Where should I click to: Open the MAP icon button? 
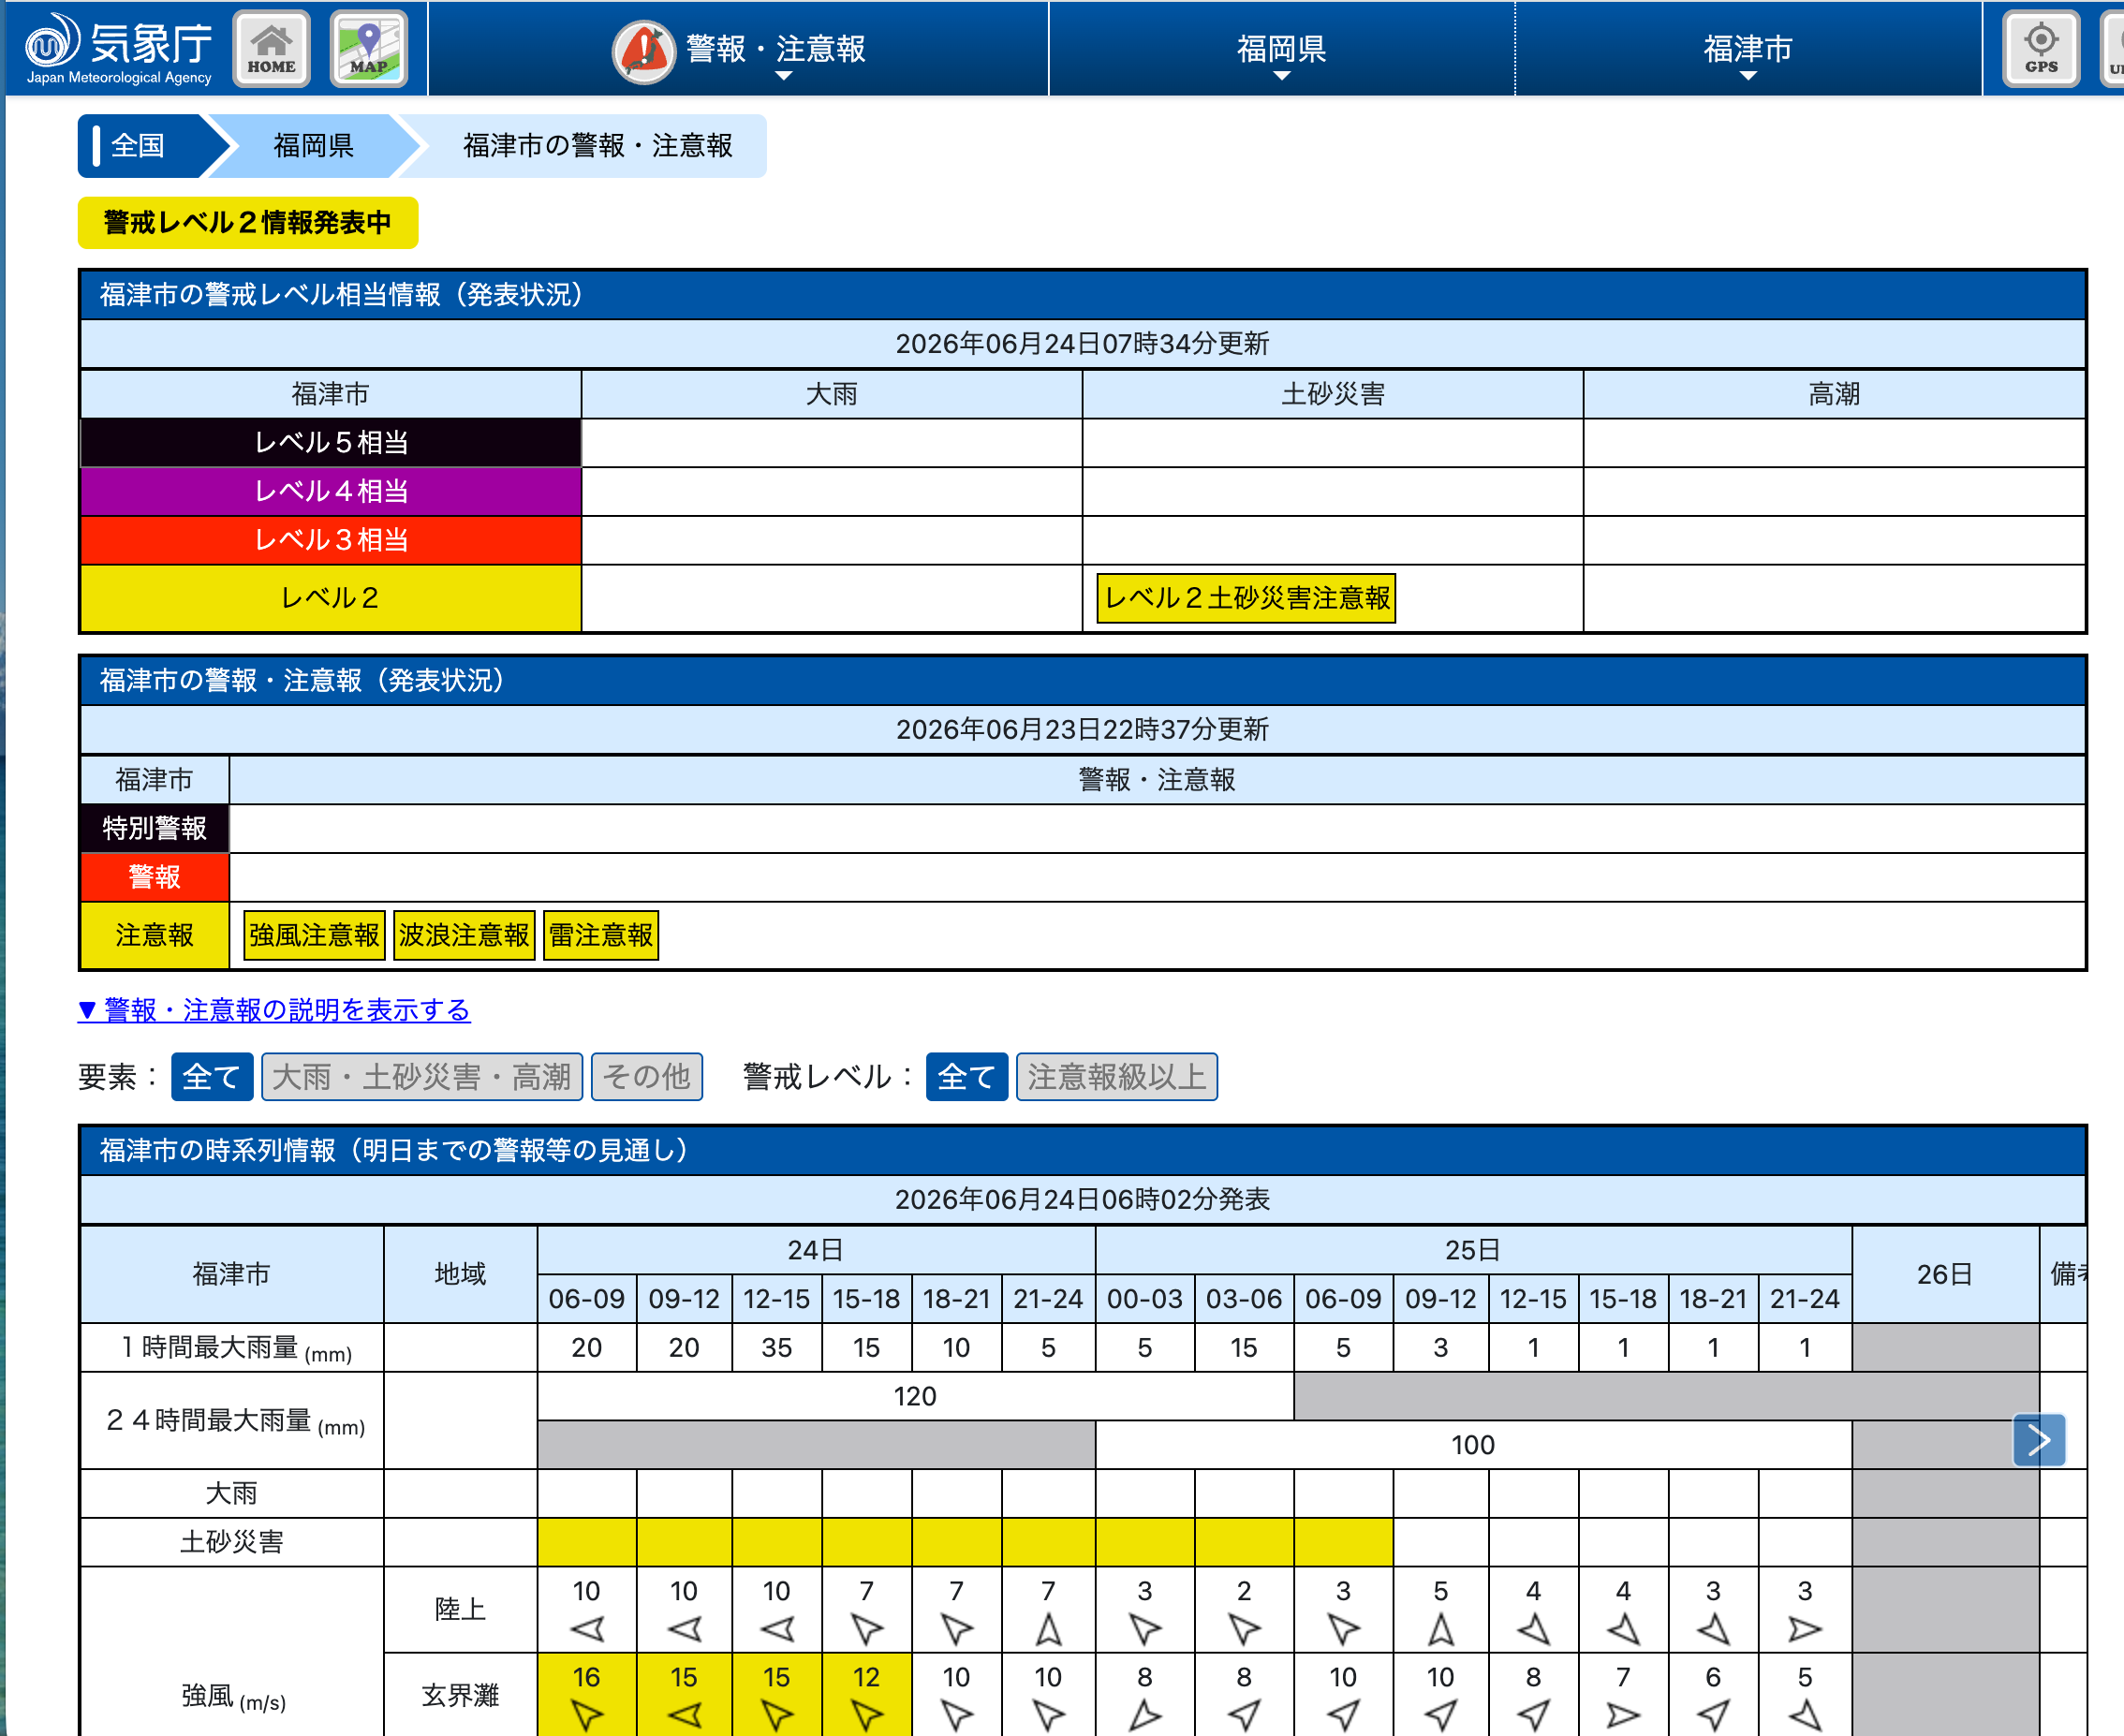click(369, 48)
